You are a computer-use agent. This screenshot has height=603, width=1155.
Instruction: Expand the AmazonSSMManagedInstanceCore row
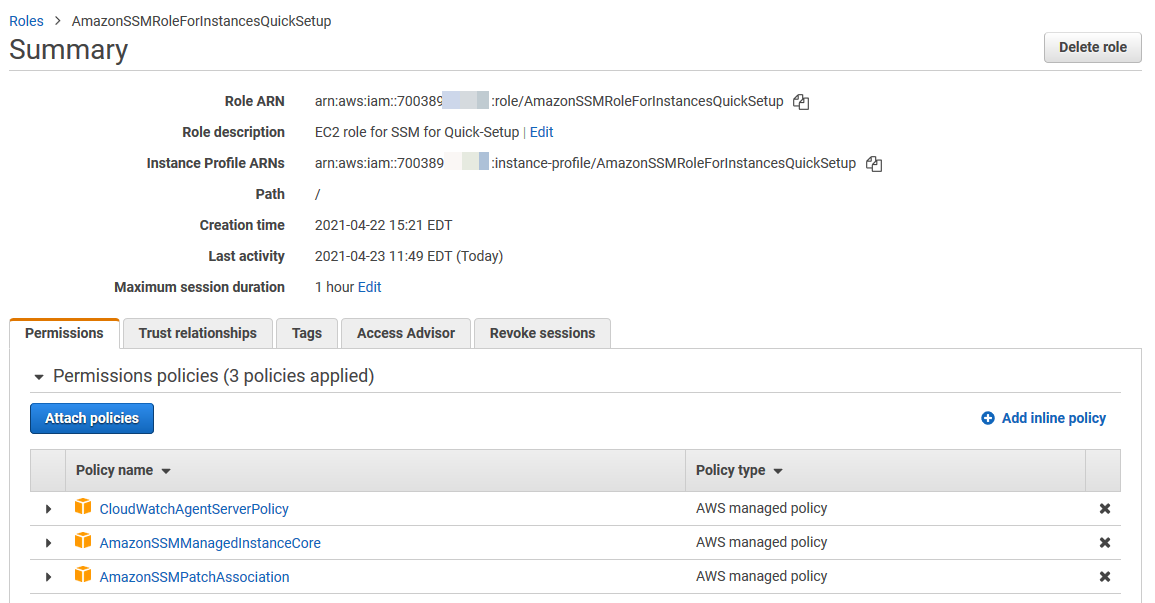pos(49,543)
